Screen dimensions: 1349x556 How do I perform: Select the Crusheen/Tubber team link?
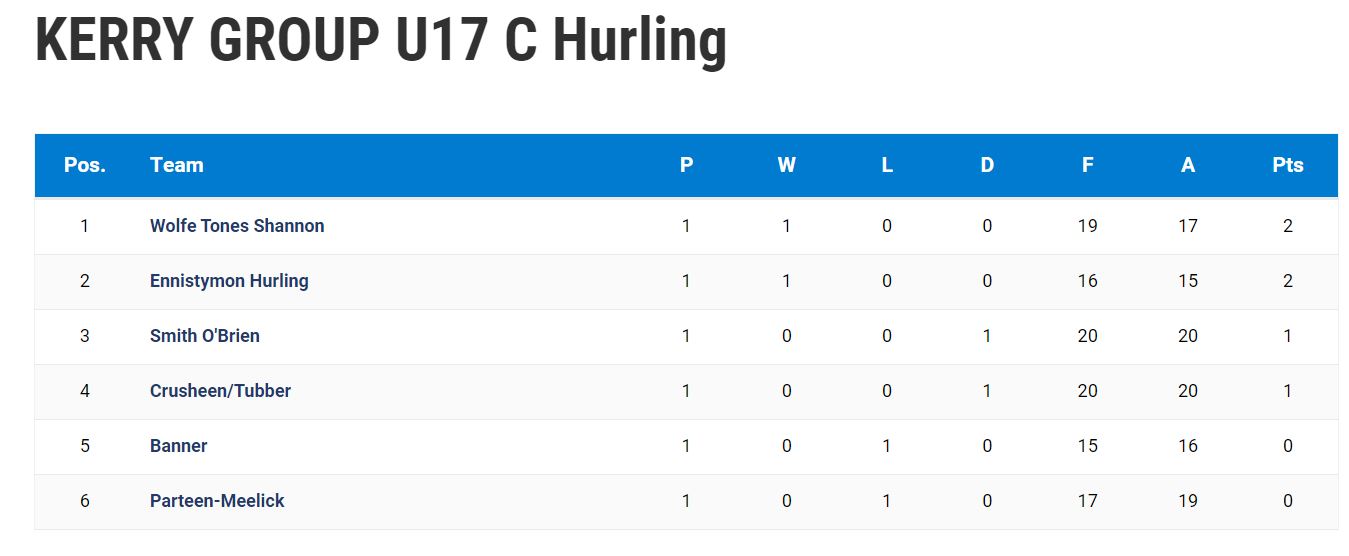coord(220,391)
